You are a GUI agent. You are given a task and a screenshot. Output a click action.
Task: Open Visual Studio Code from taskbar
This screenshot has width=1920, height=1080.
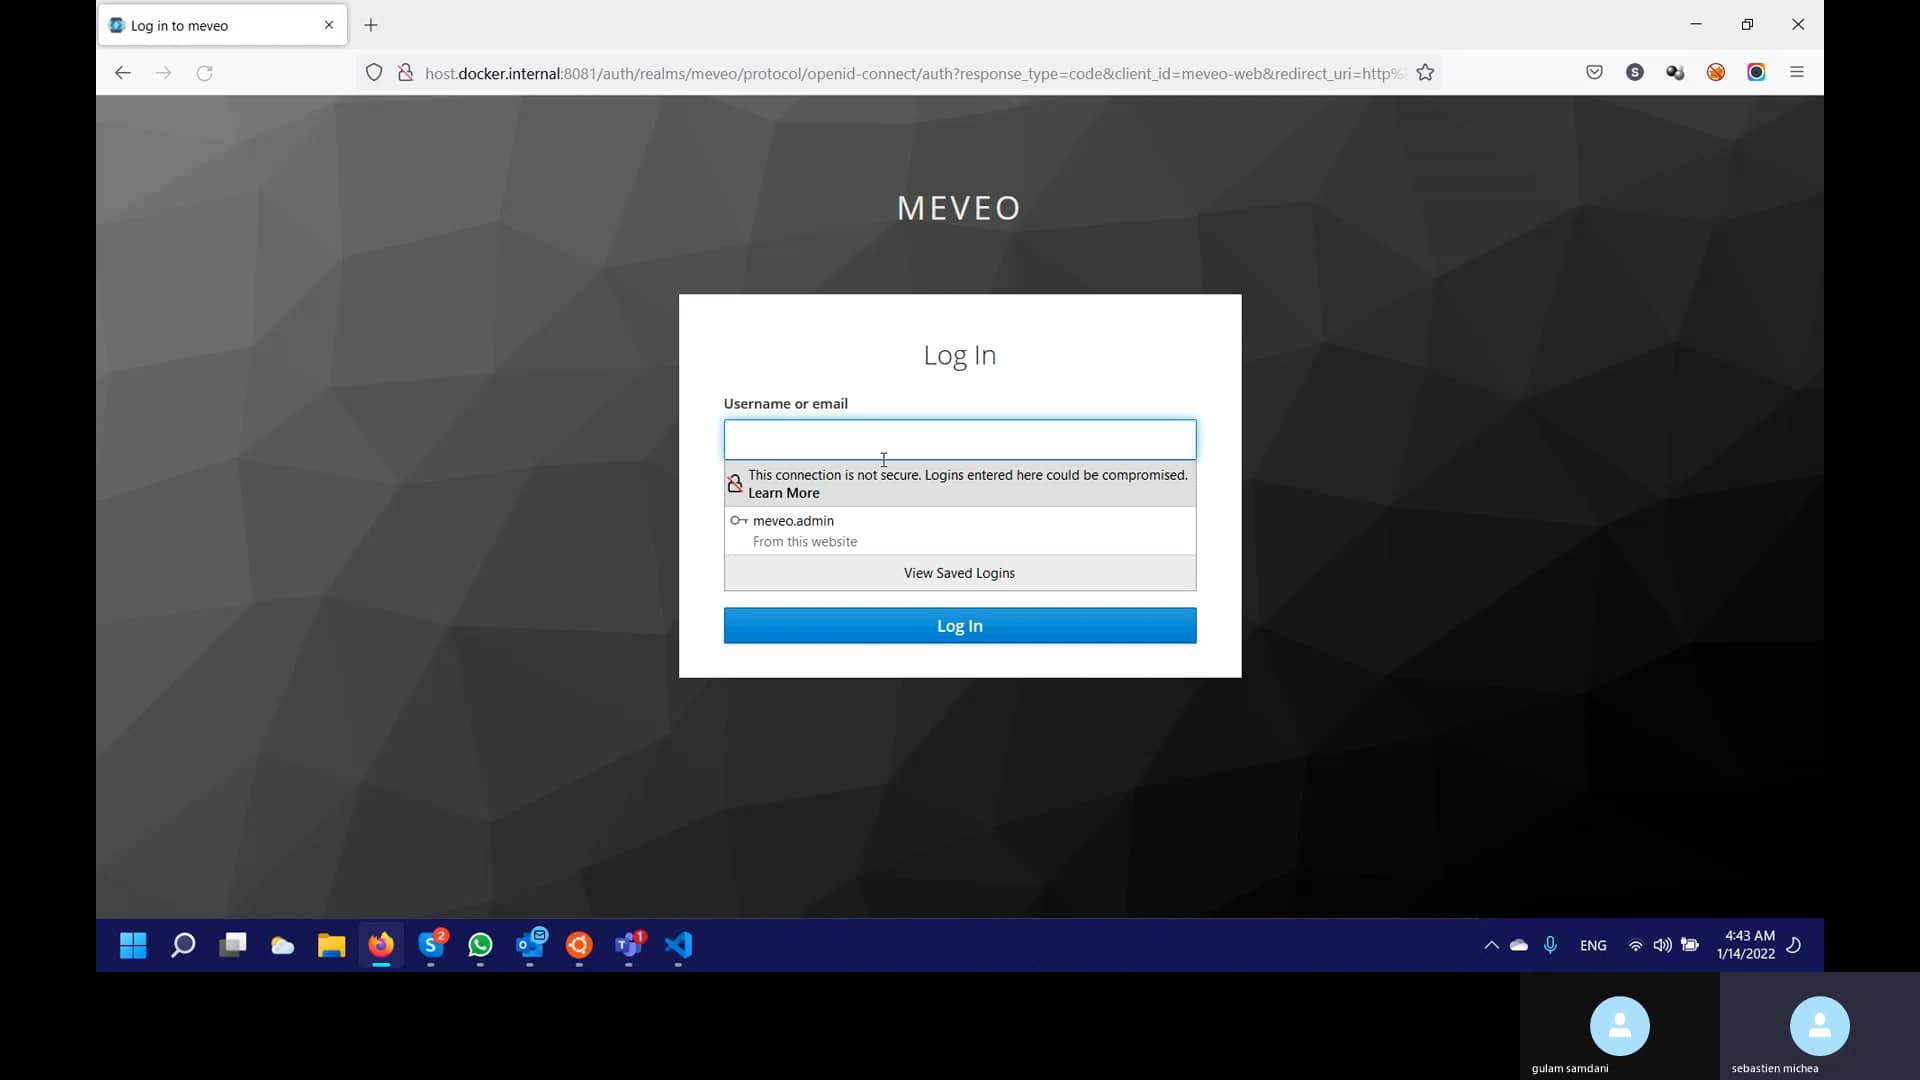(x=678, y=945)
